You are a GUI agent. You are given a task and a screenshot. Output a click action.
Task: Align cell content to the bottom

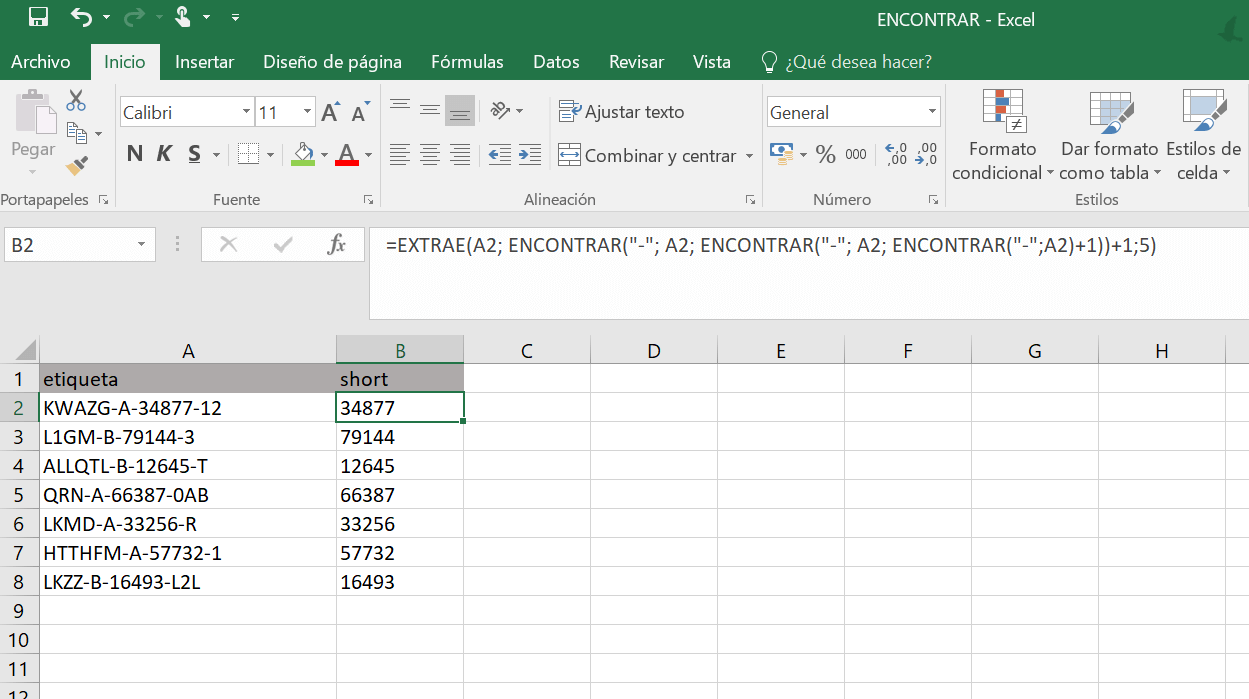[460, 111]
